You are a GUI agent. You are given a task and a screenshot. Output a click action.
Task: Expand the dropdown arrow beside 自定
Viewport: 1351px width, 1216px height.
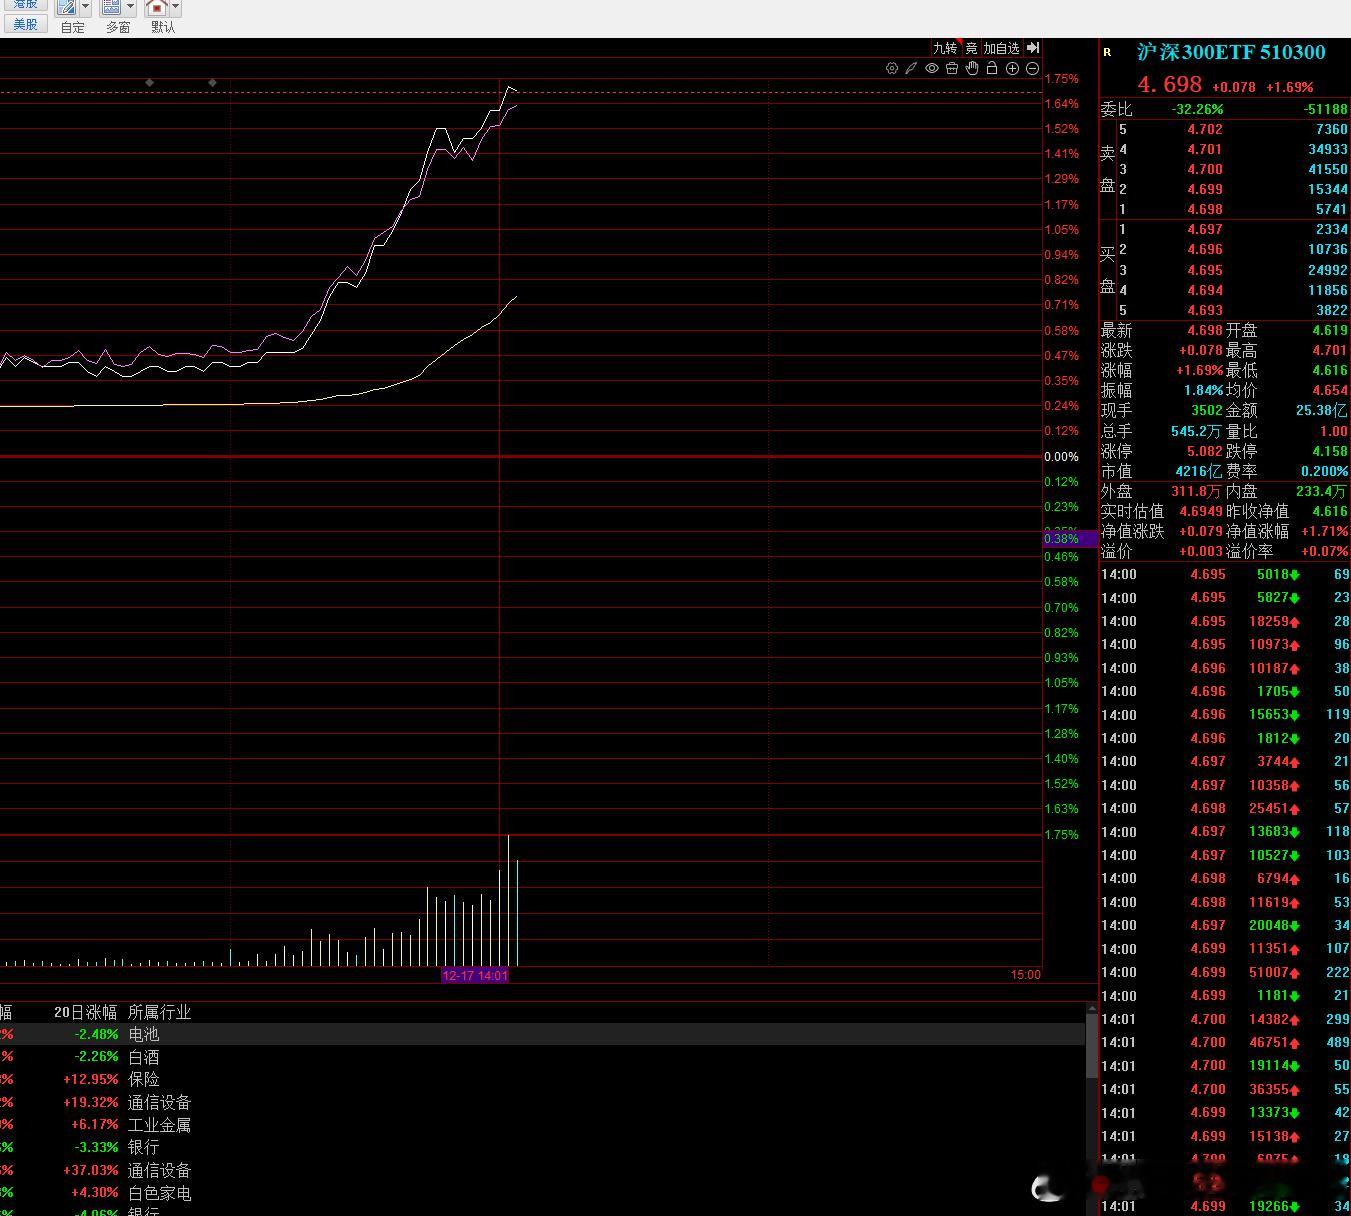pos(85,7)
